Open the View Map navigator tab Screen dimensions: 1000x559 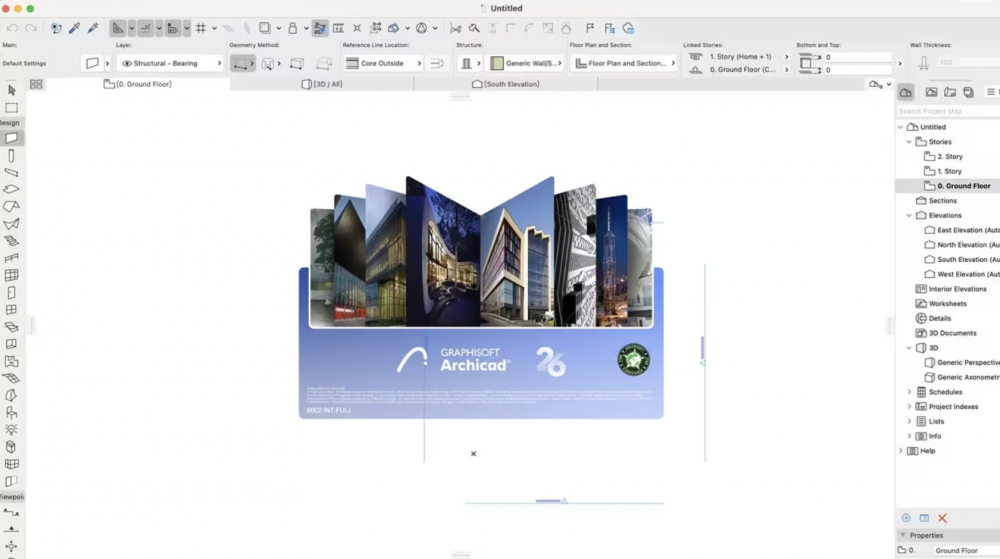click(x=931, y=92)
